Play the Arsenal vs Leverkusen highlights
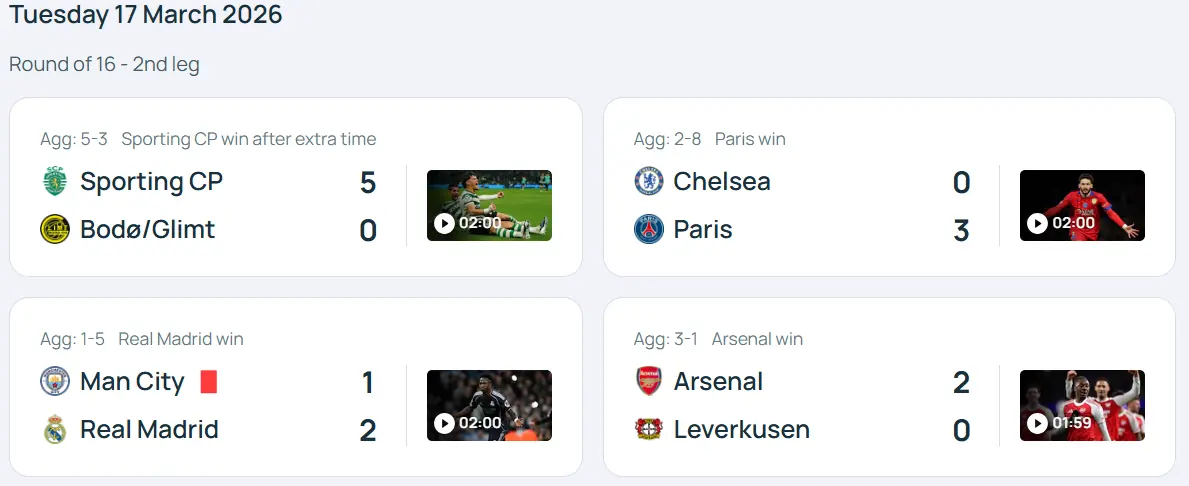Screen dimensions: 1189x486 click(x=1082, y=405)
